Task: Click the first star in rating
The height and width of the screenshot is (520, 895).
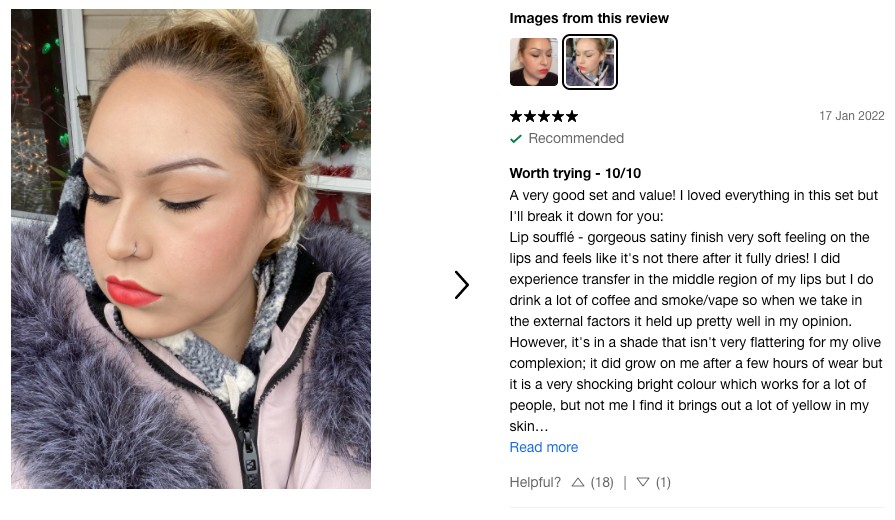Action: pos(516,116)
